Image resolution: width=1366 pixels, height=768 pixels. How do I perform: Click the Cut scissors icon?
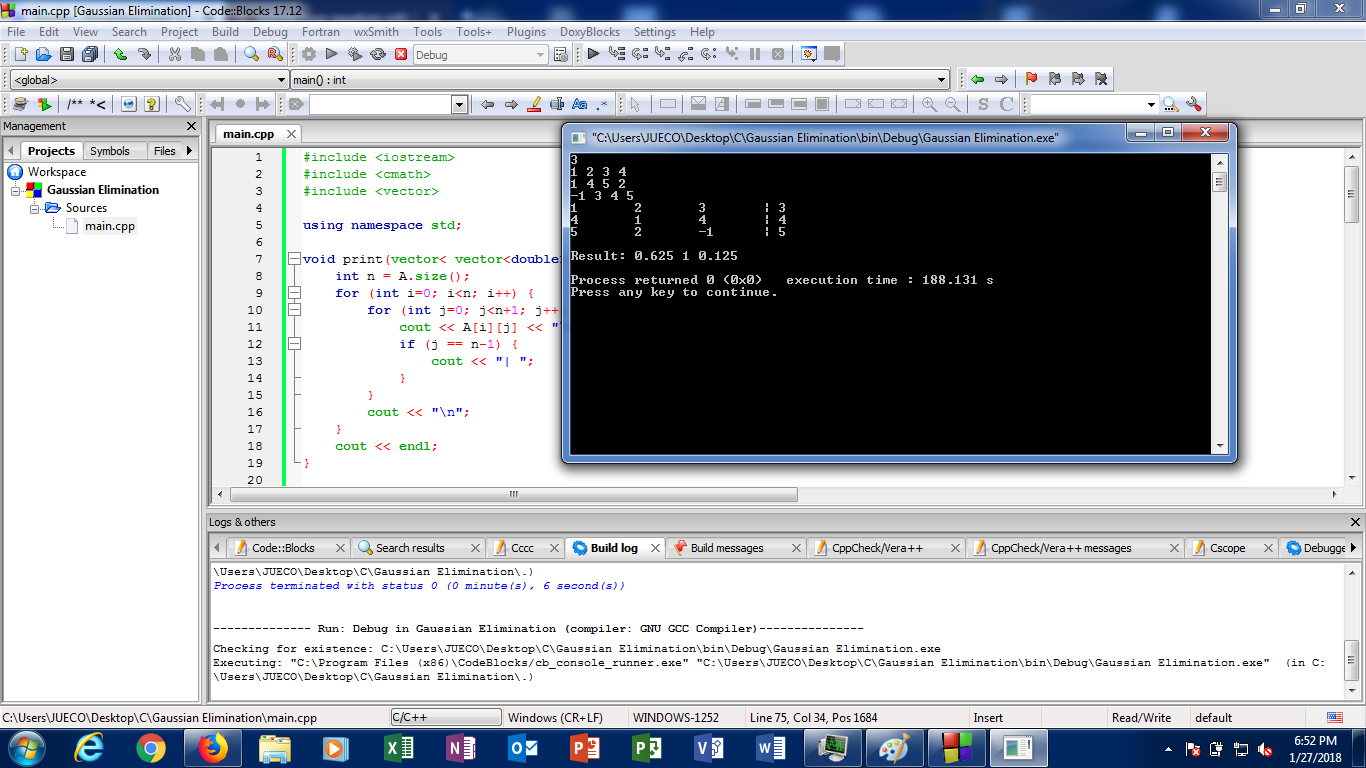click(x=175, y=54)
